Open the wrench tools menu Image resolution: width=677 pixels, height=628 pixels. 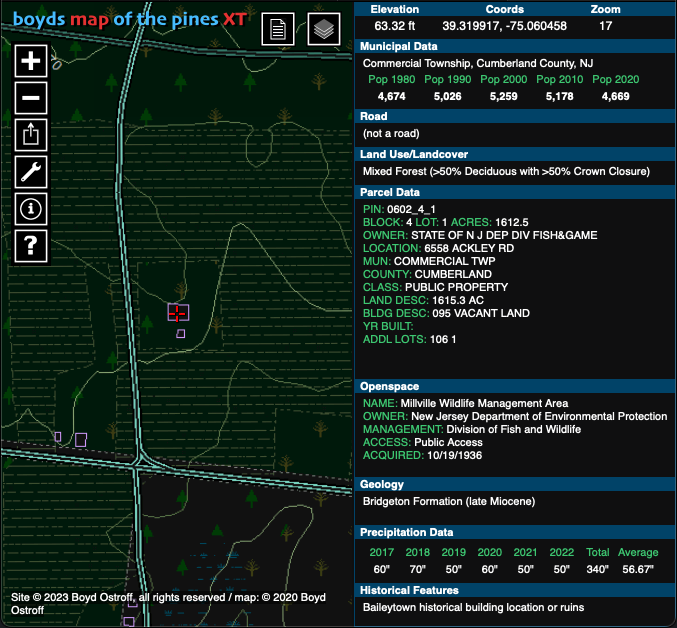[31, 171]
